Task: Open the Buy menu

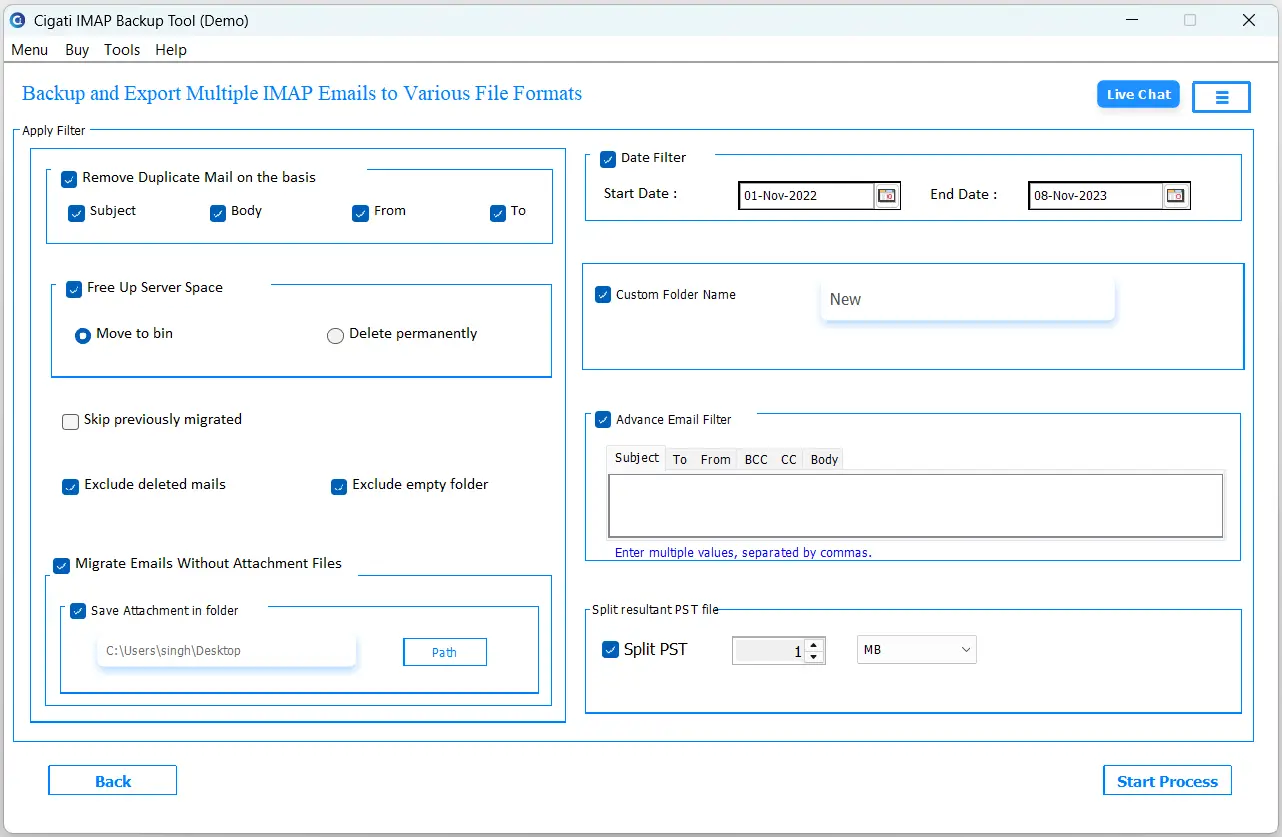Action: pos(77,50)
